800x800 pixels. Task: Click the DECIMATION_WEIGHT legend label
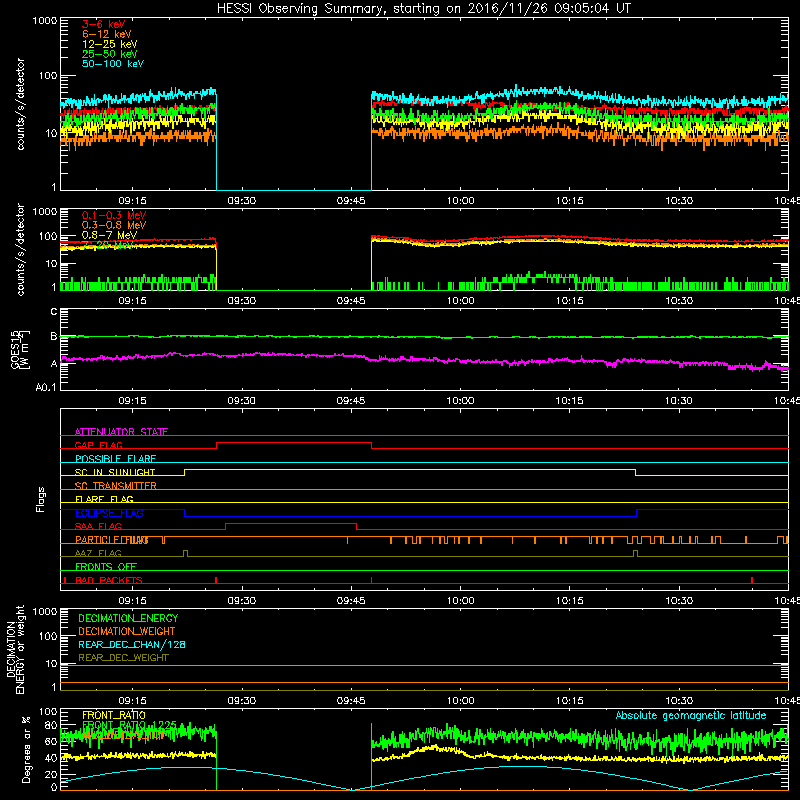(127, 631)
